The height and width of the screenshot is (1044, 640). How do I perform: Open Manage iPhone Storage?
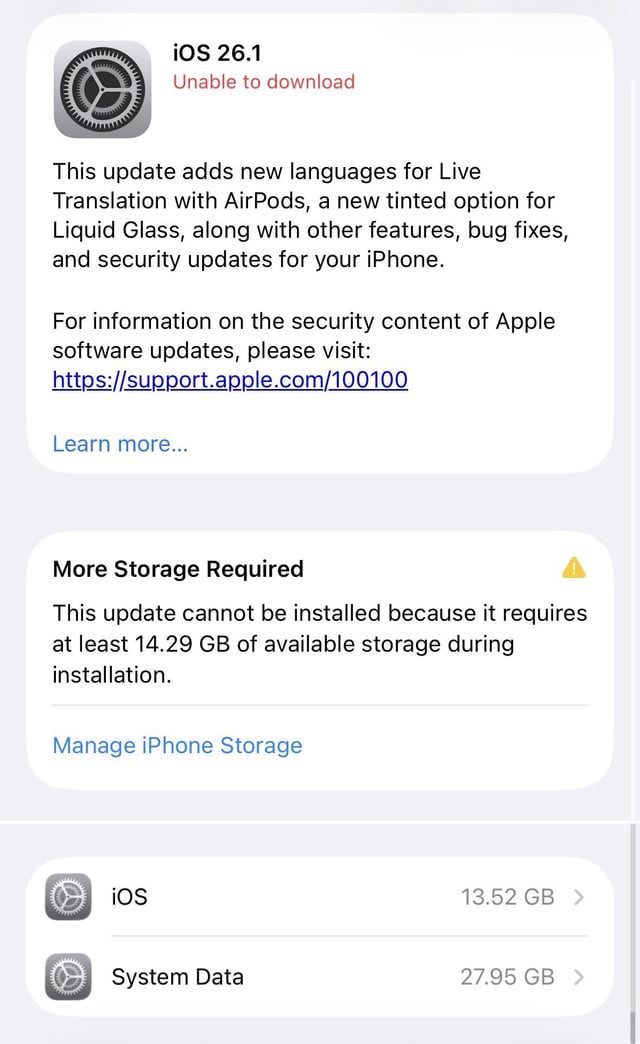177,746
